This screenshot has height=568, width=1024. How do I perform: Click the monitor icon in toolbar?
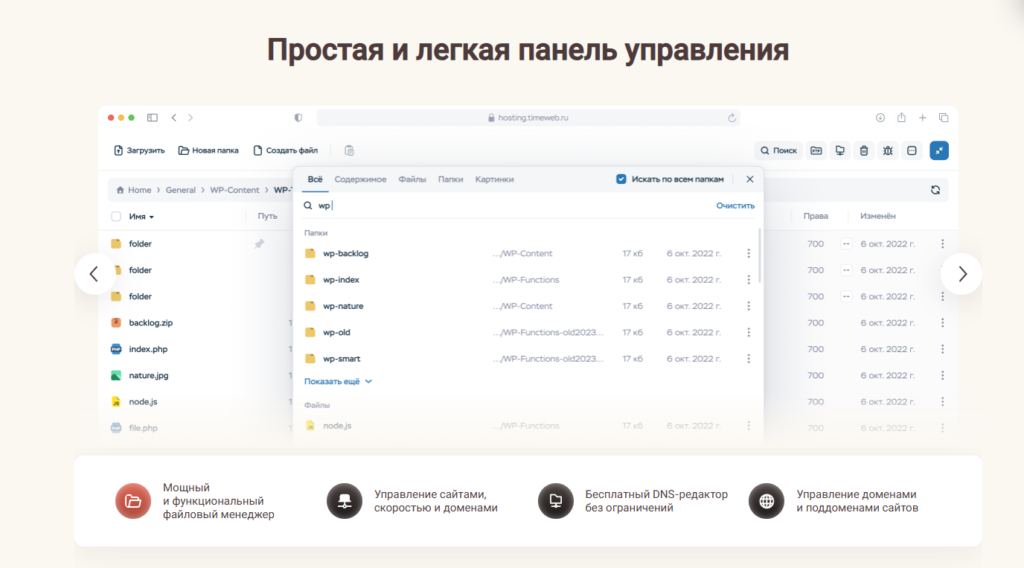[840, 151]
